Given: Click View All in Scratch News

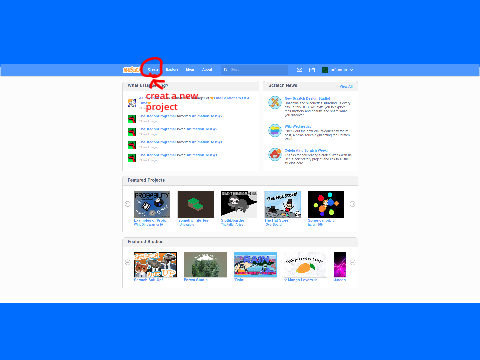Looking at the screenshot, I should tap(346, 86).
